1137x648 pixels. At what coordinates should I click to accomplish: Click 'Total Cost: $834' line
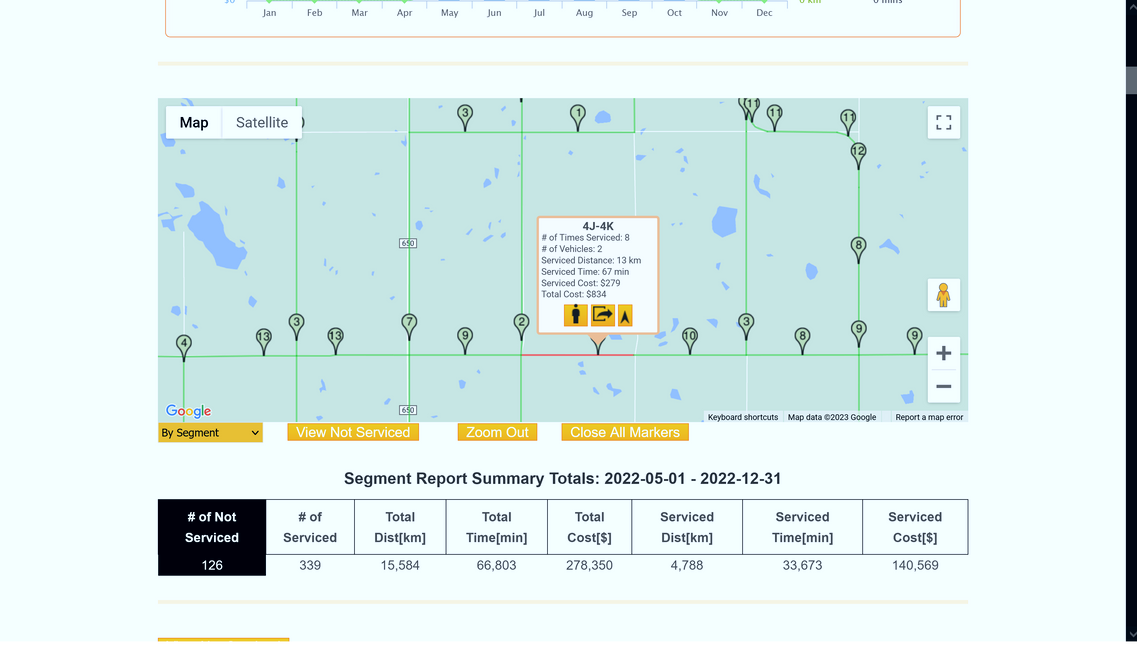[x=574, y=294]
